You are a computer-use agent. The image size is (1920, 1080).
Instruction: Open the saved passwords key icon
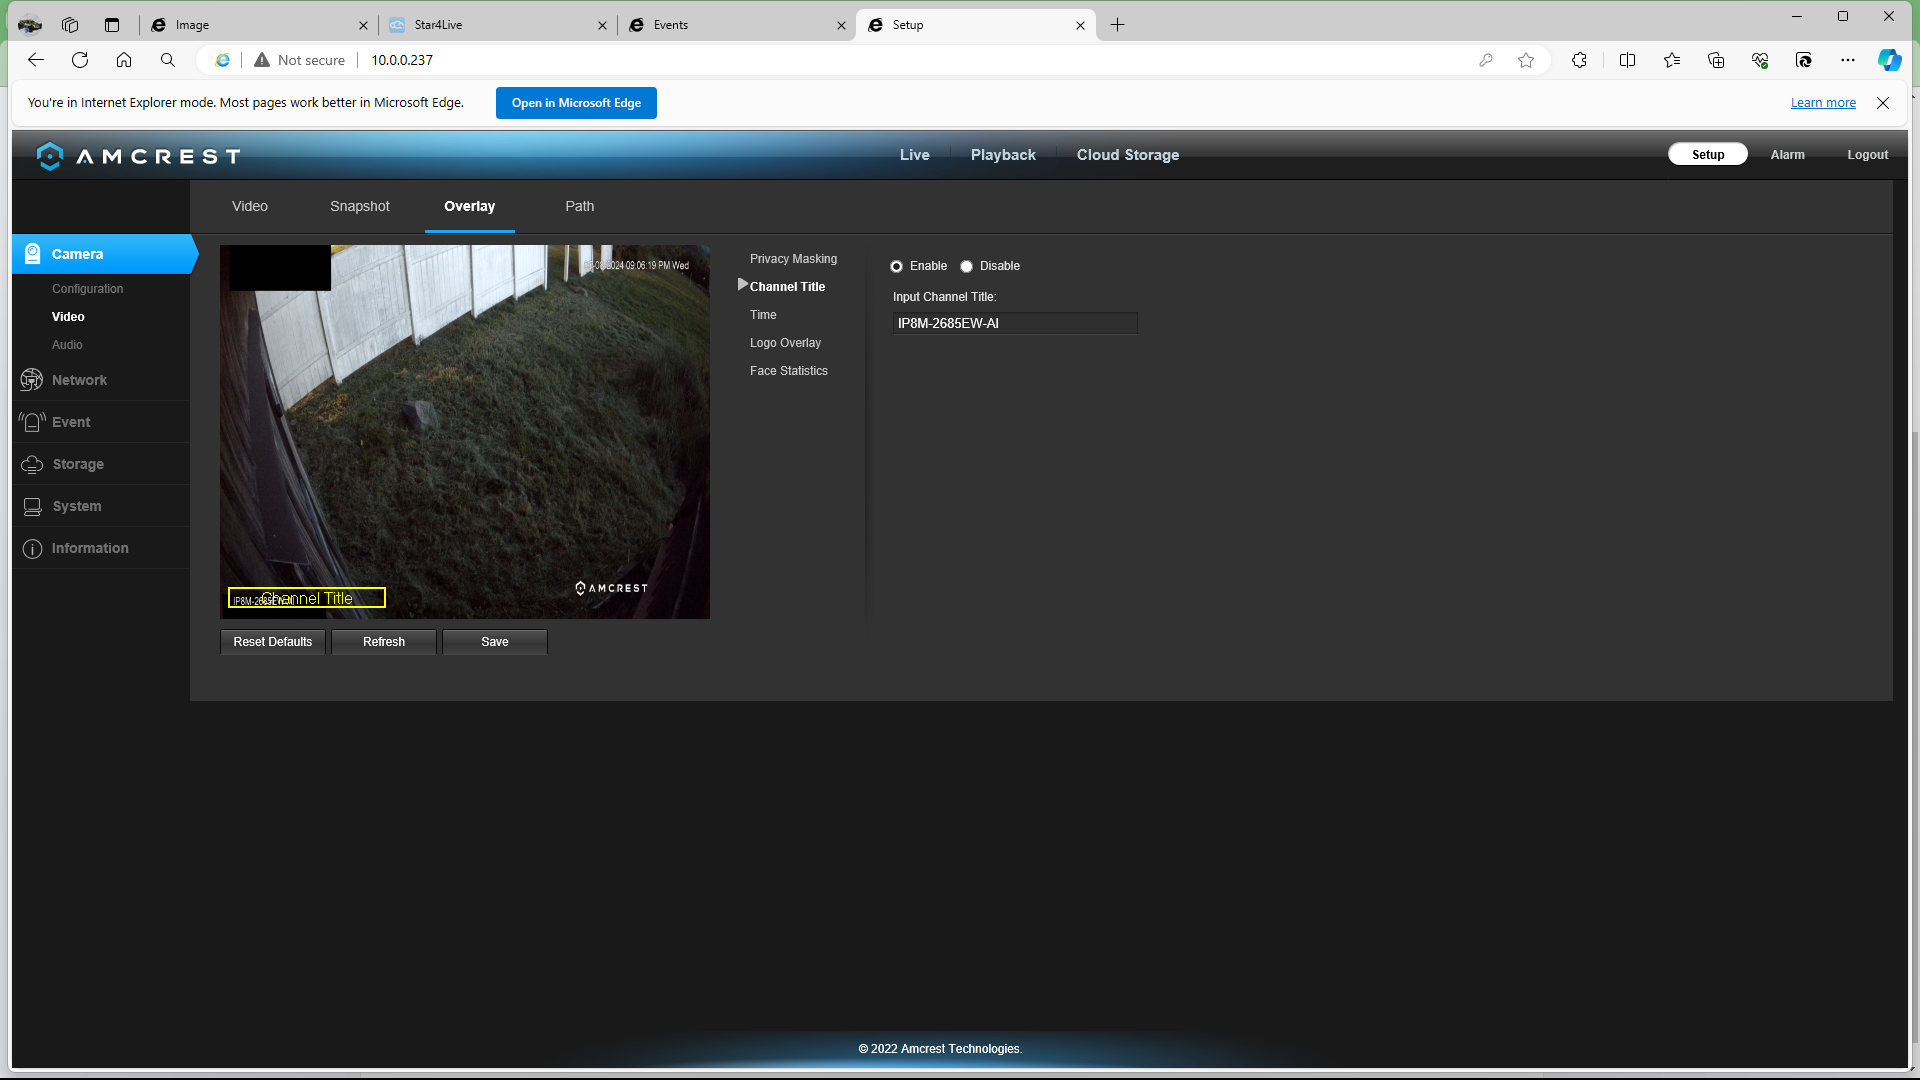pyautogui.click(x=1486, y=60)
